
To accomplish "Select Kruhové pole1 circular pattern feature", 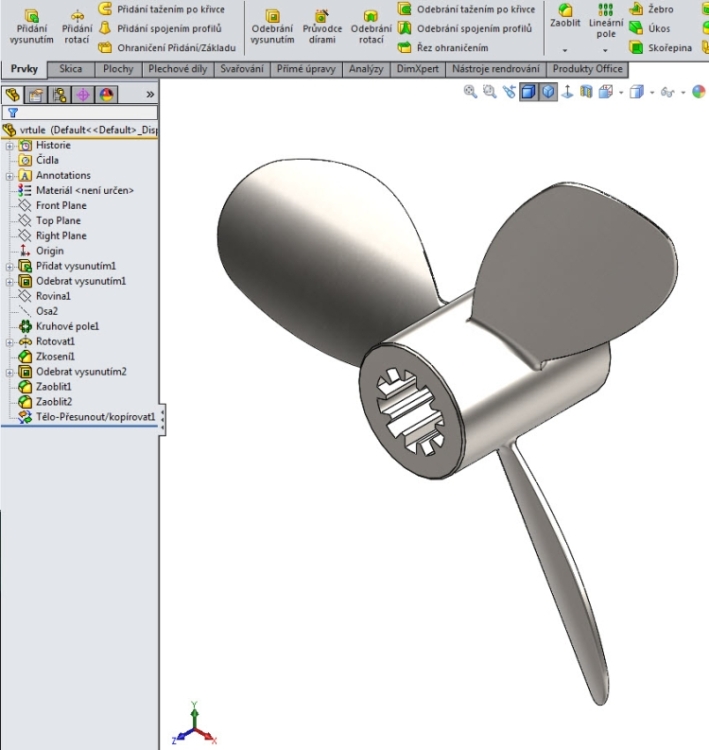I will (59, 326).
